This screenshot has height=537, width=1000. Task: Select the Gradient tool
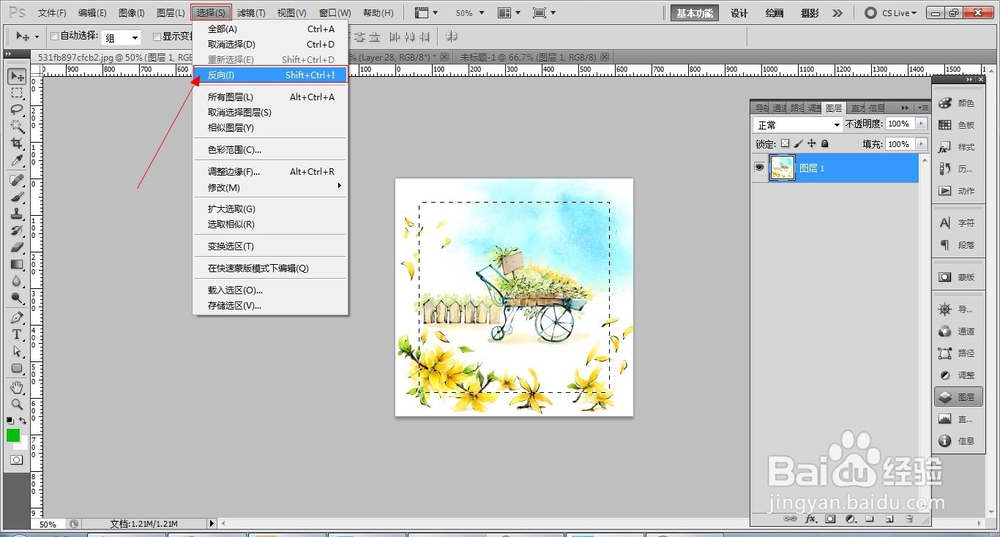(x=17, y=264)
